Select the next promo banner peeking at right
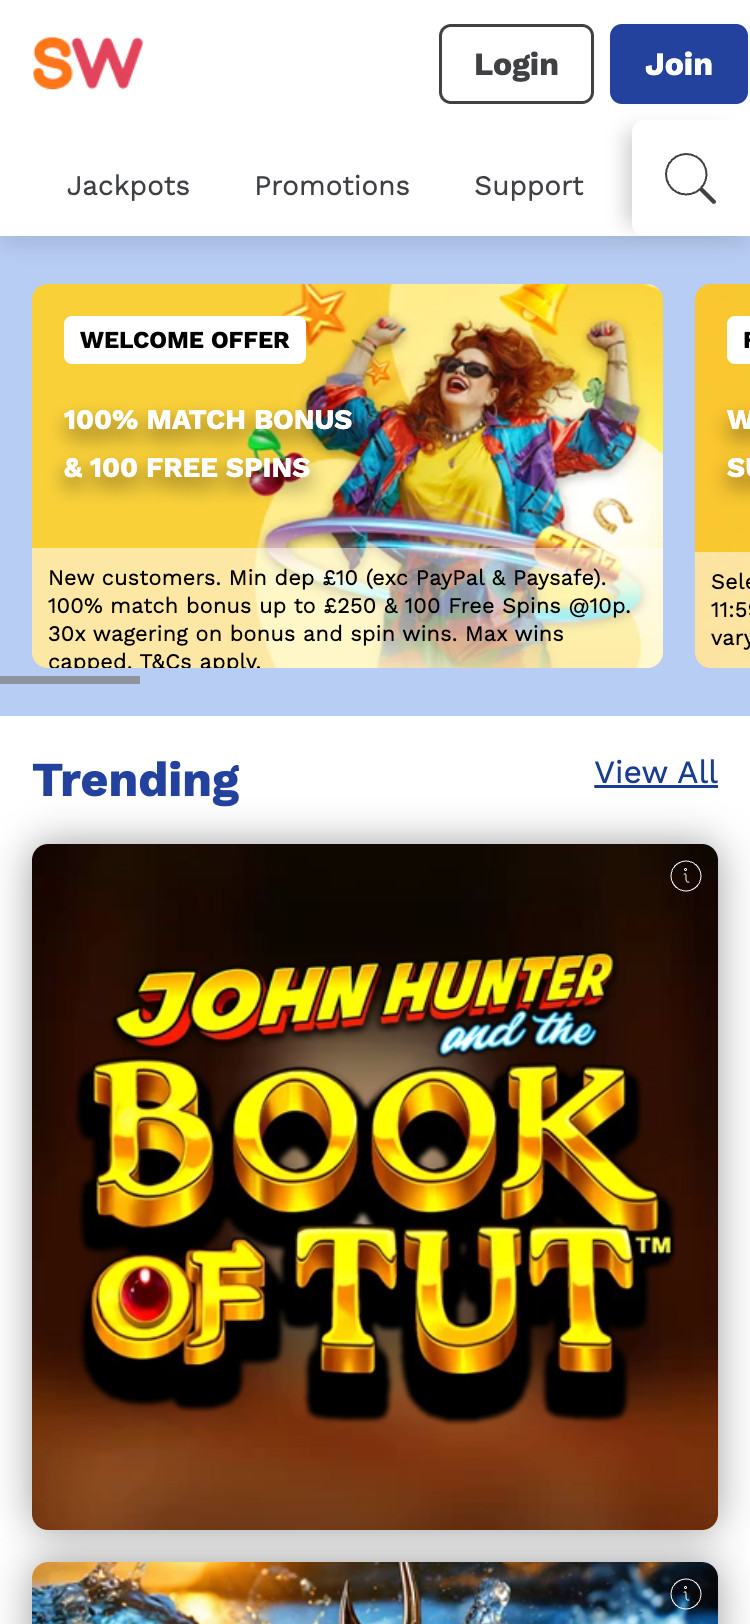750x1624 pixels. [x=722, y=476]
